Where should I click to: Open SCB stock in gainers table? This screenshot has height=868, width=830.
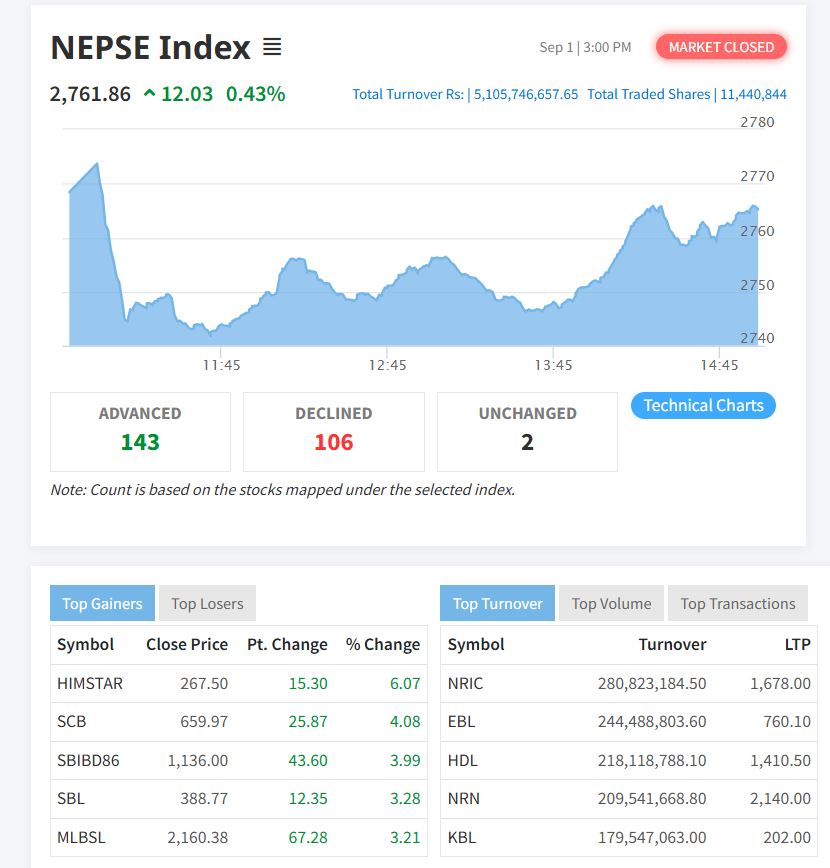pos(73,721)
